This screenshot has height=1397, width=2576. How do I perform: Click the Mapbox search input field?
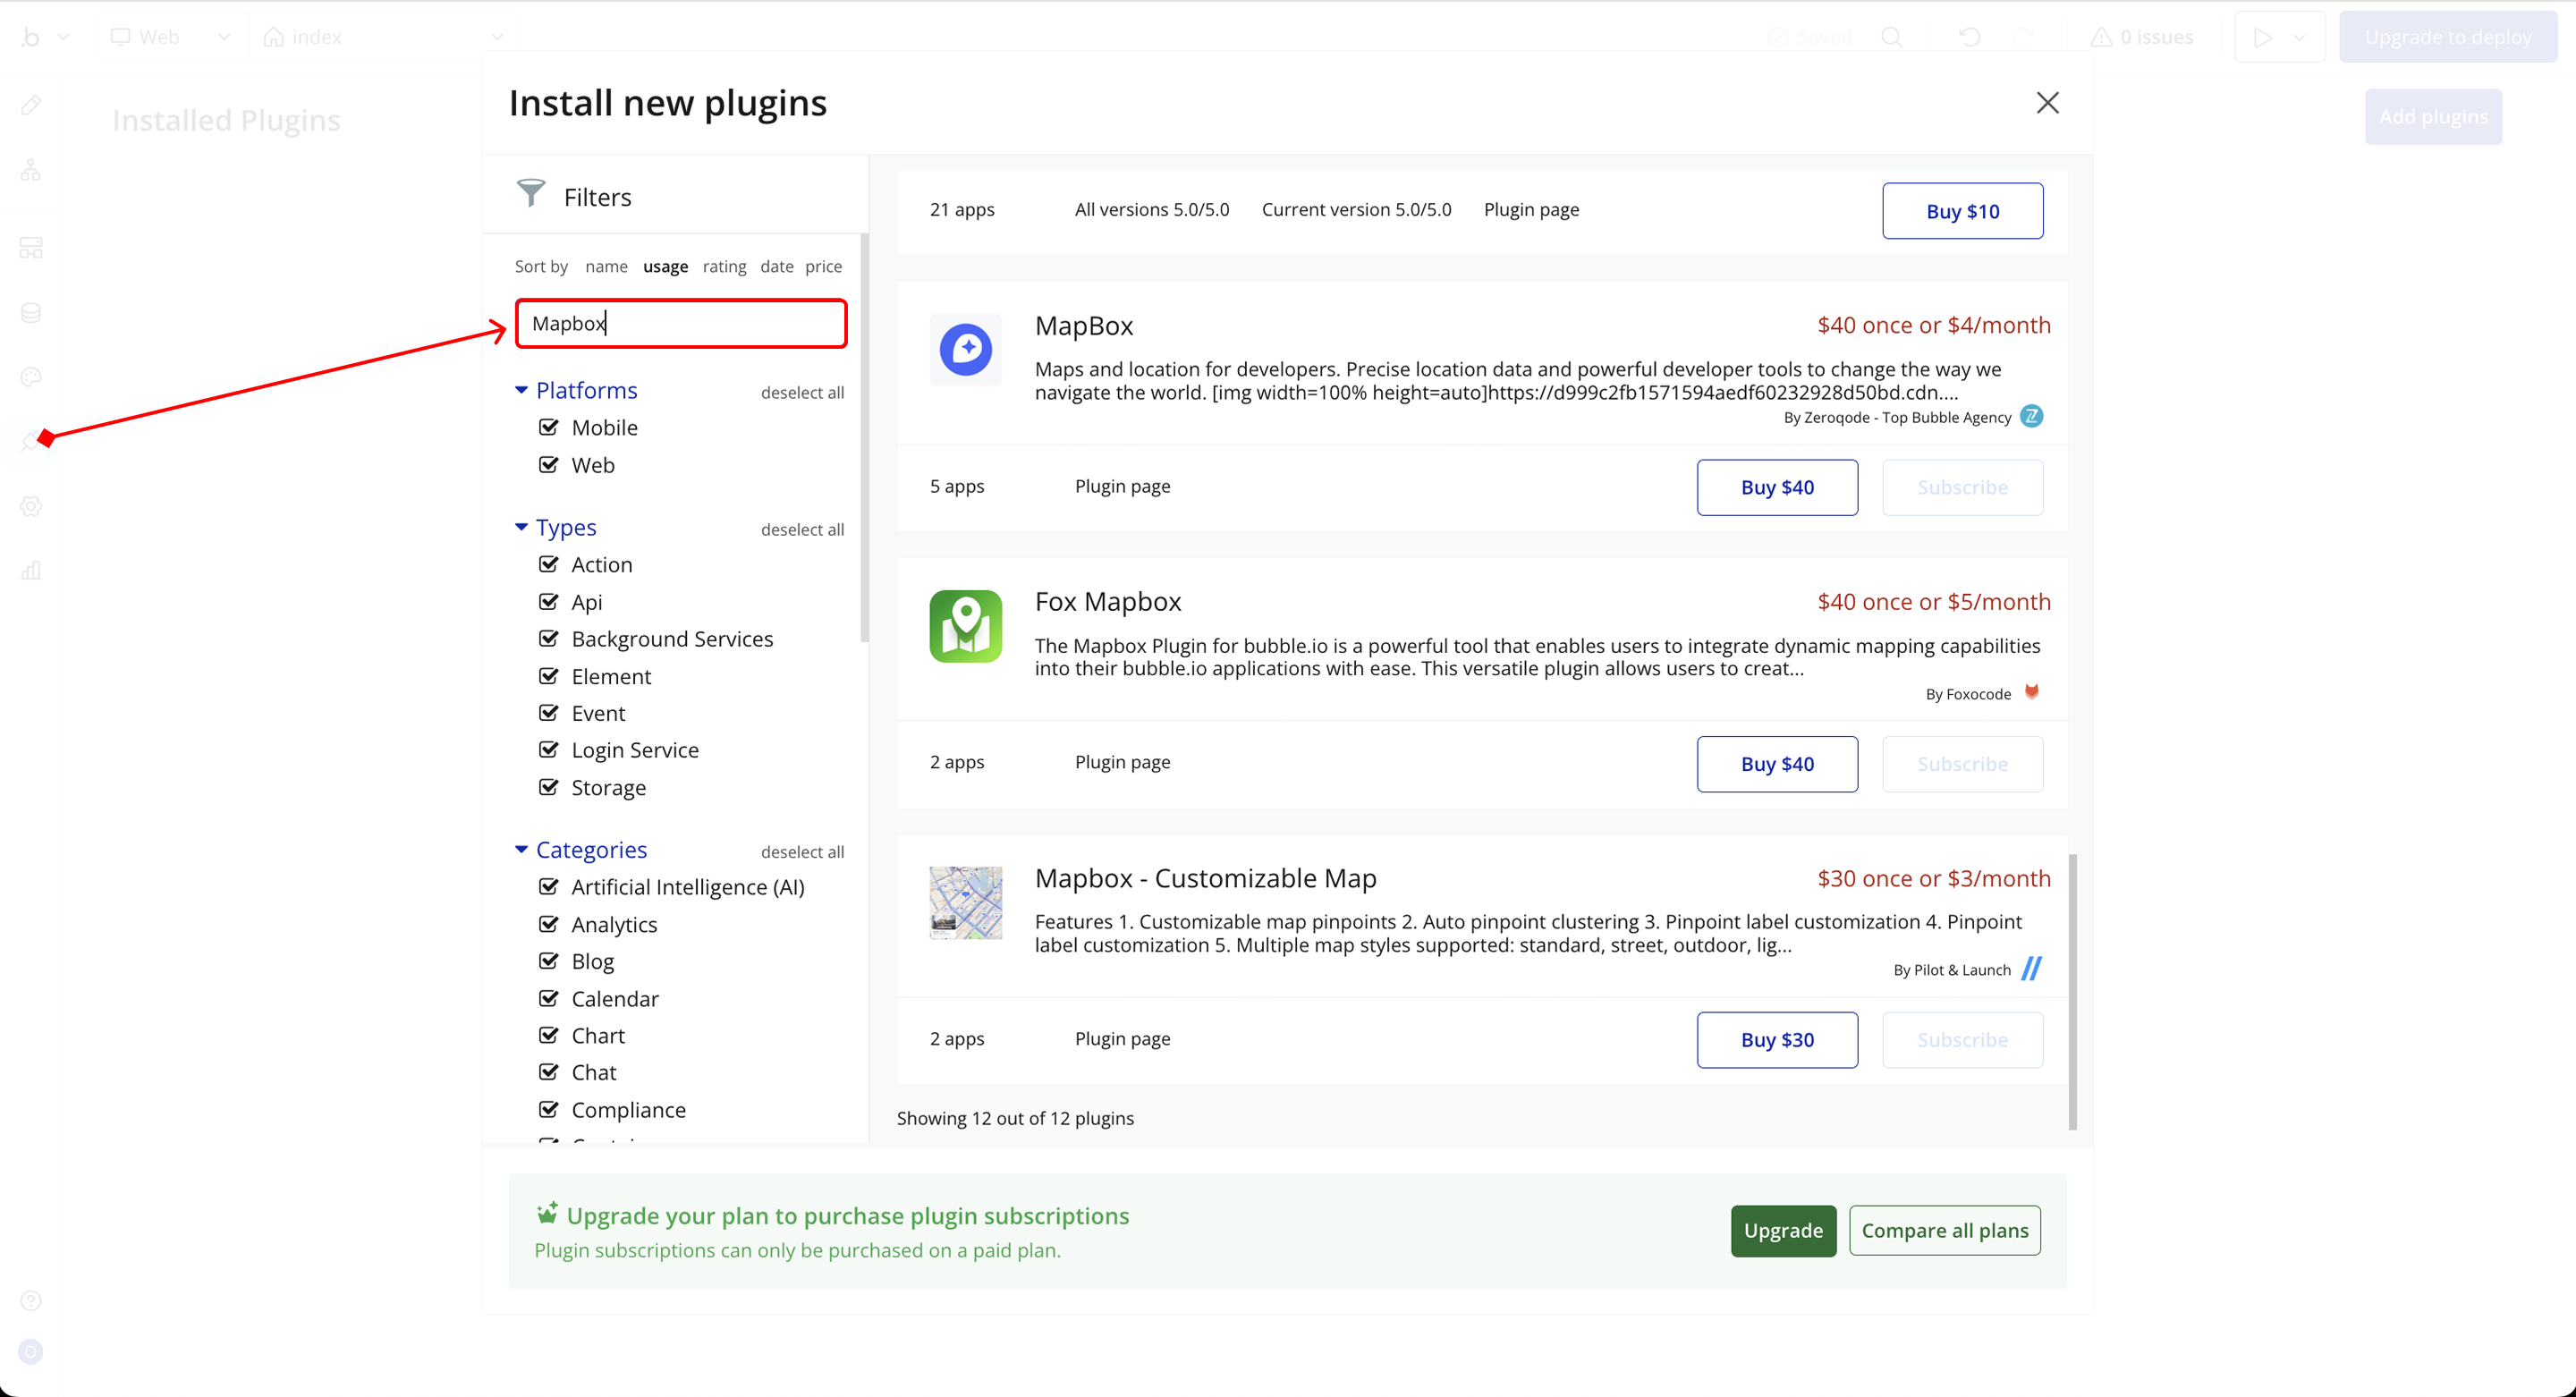681,323
